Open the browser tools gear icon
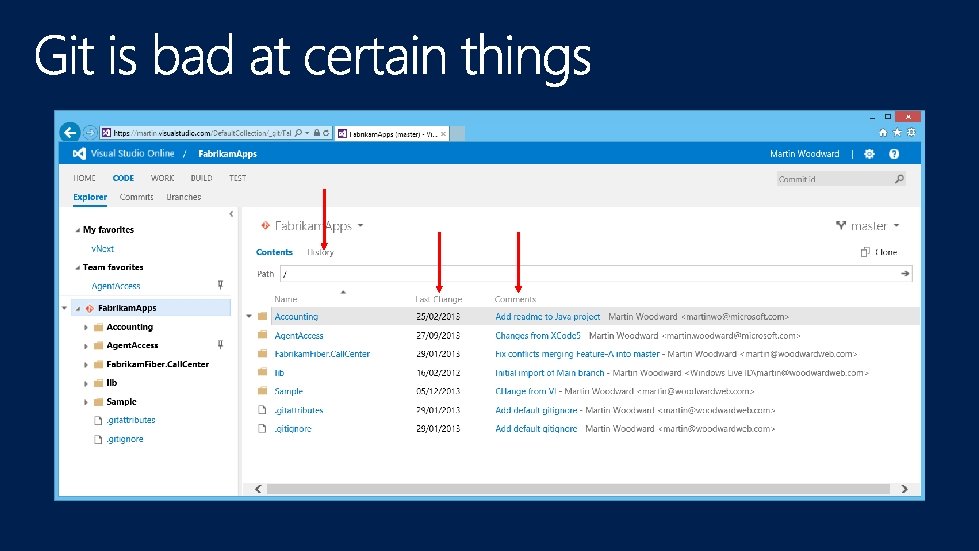 912,132
